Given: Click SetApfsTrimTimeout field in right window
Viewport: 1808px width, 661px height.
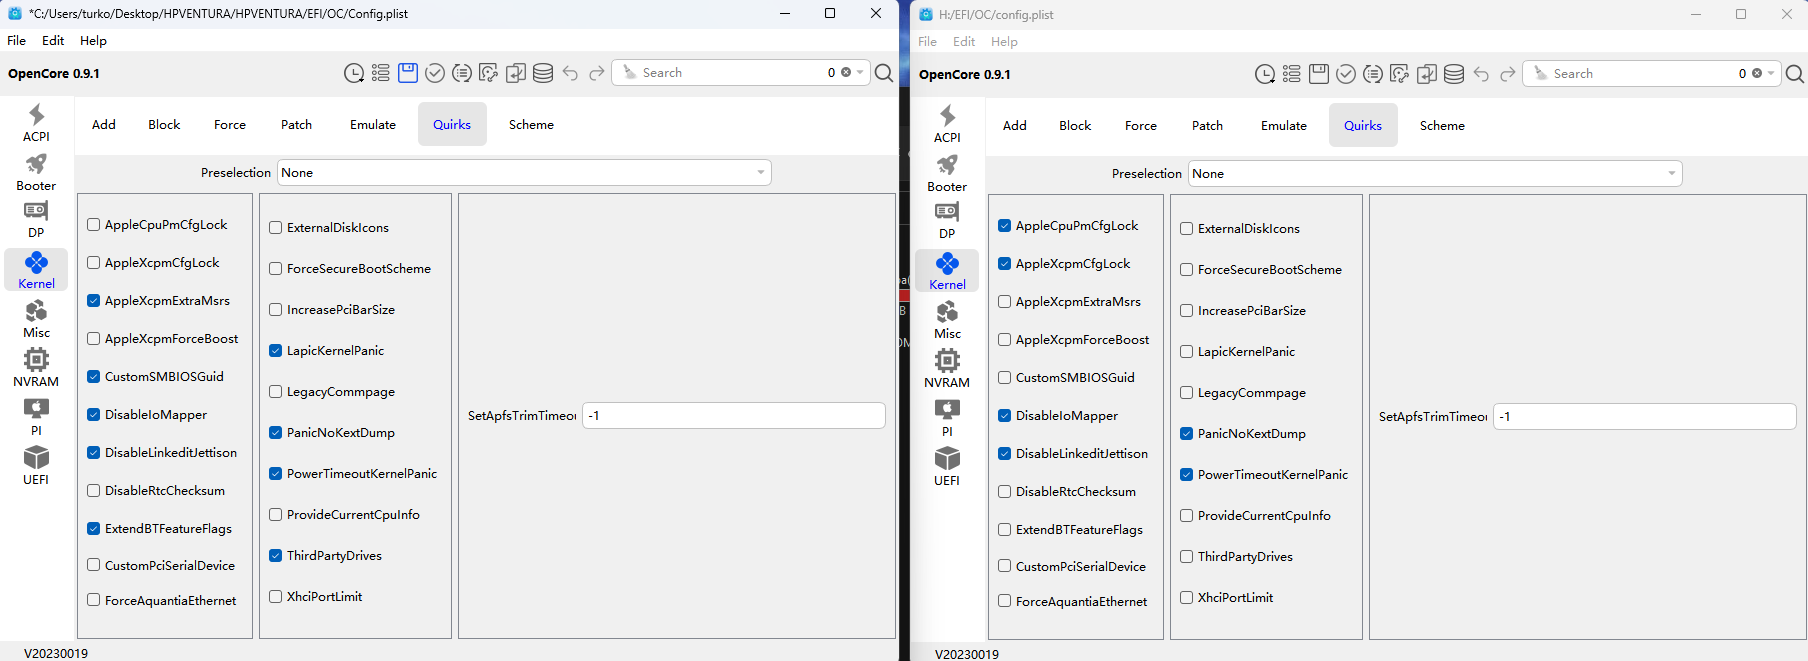Looking at the screenshot, I should (x=1644, y=417).
